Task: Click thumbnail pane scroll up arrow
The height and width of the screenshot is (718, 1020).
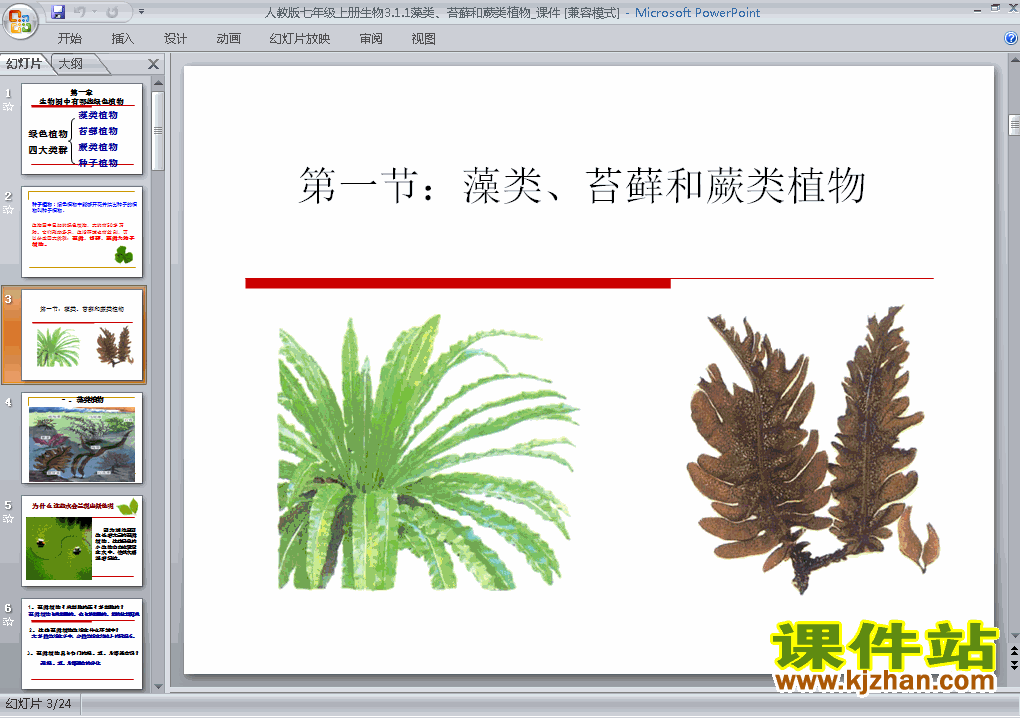Action: (x=158, y=83)
